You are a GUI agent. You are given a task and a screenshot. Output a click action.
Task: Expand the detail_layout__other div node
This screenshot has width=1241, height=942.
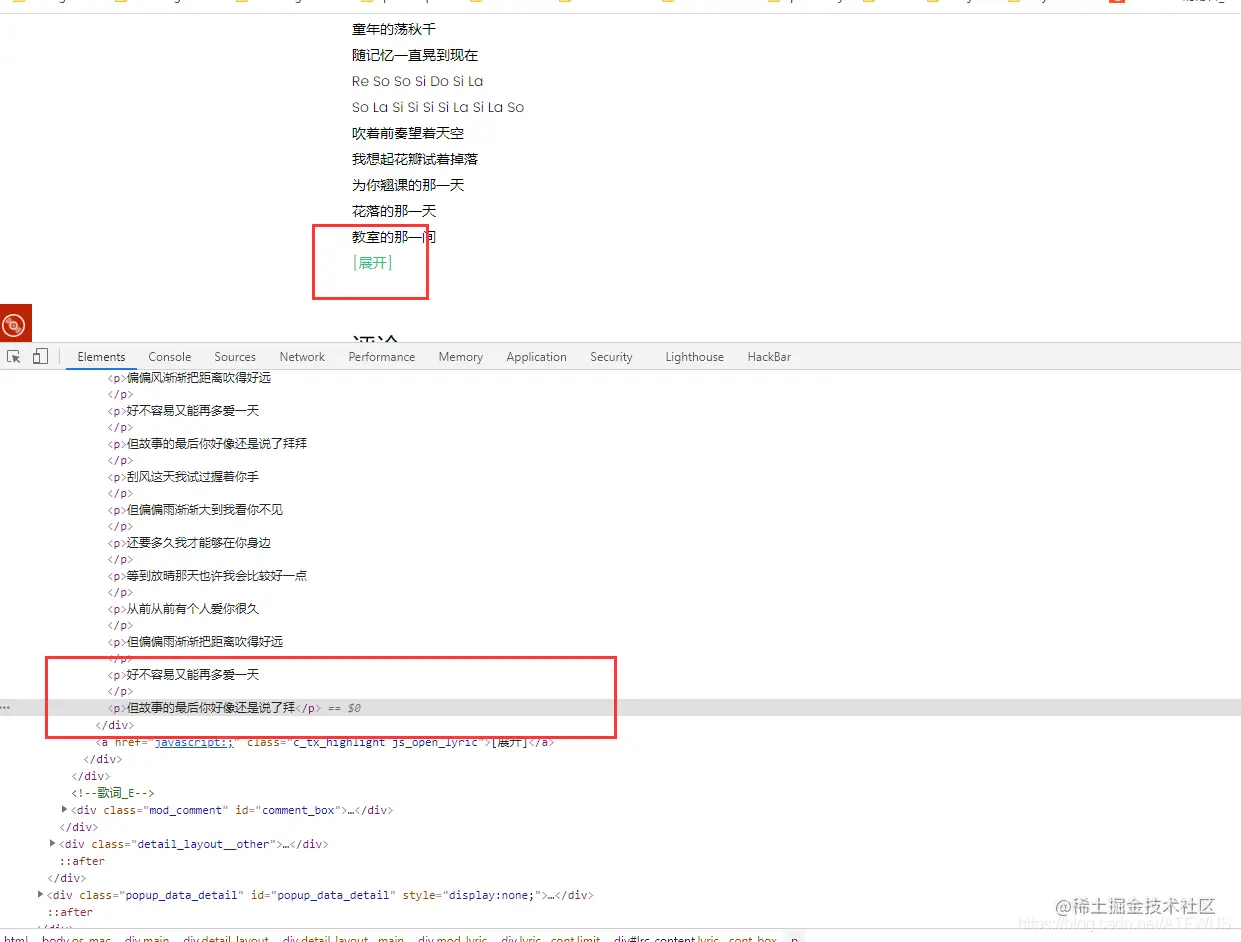pos(52,843)
